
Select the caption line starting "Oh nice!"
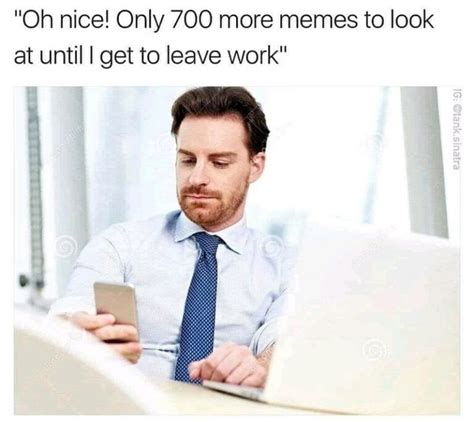pyautogui.click(x=224, y=21)
